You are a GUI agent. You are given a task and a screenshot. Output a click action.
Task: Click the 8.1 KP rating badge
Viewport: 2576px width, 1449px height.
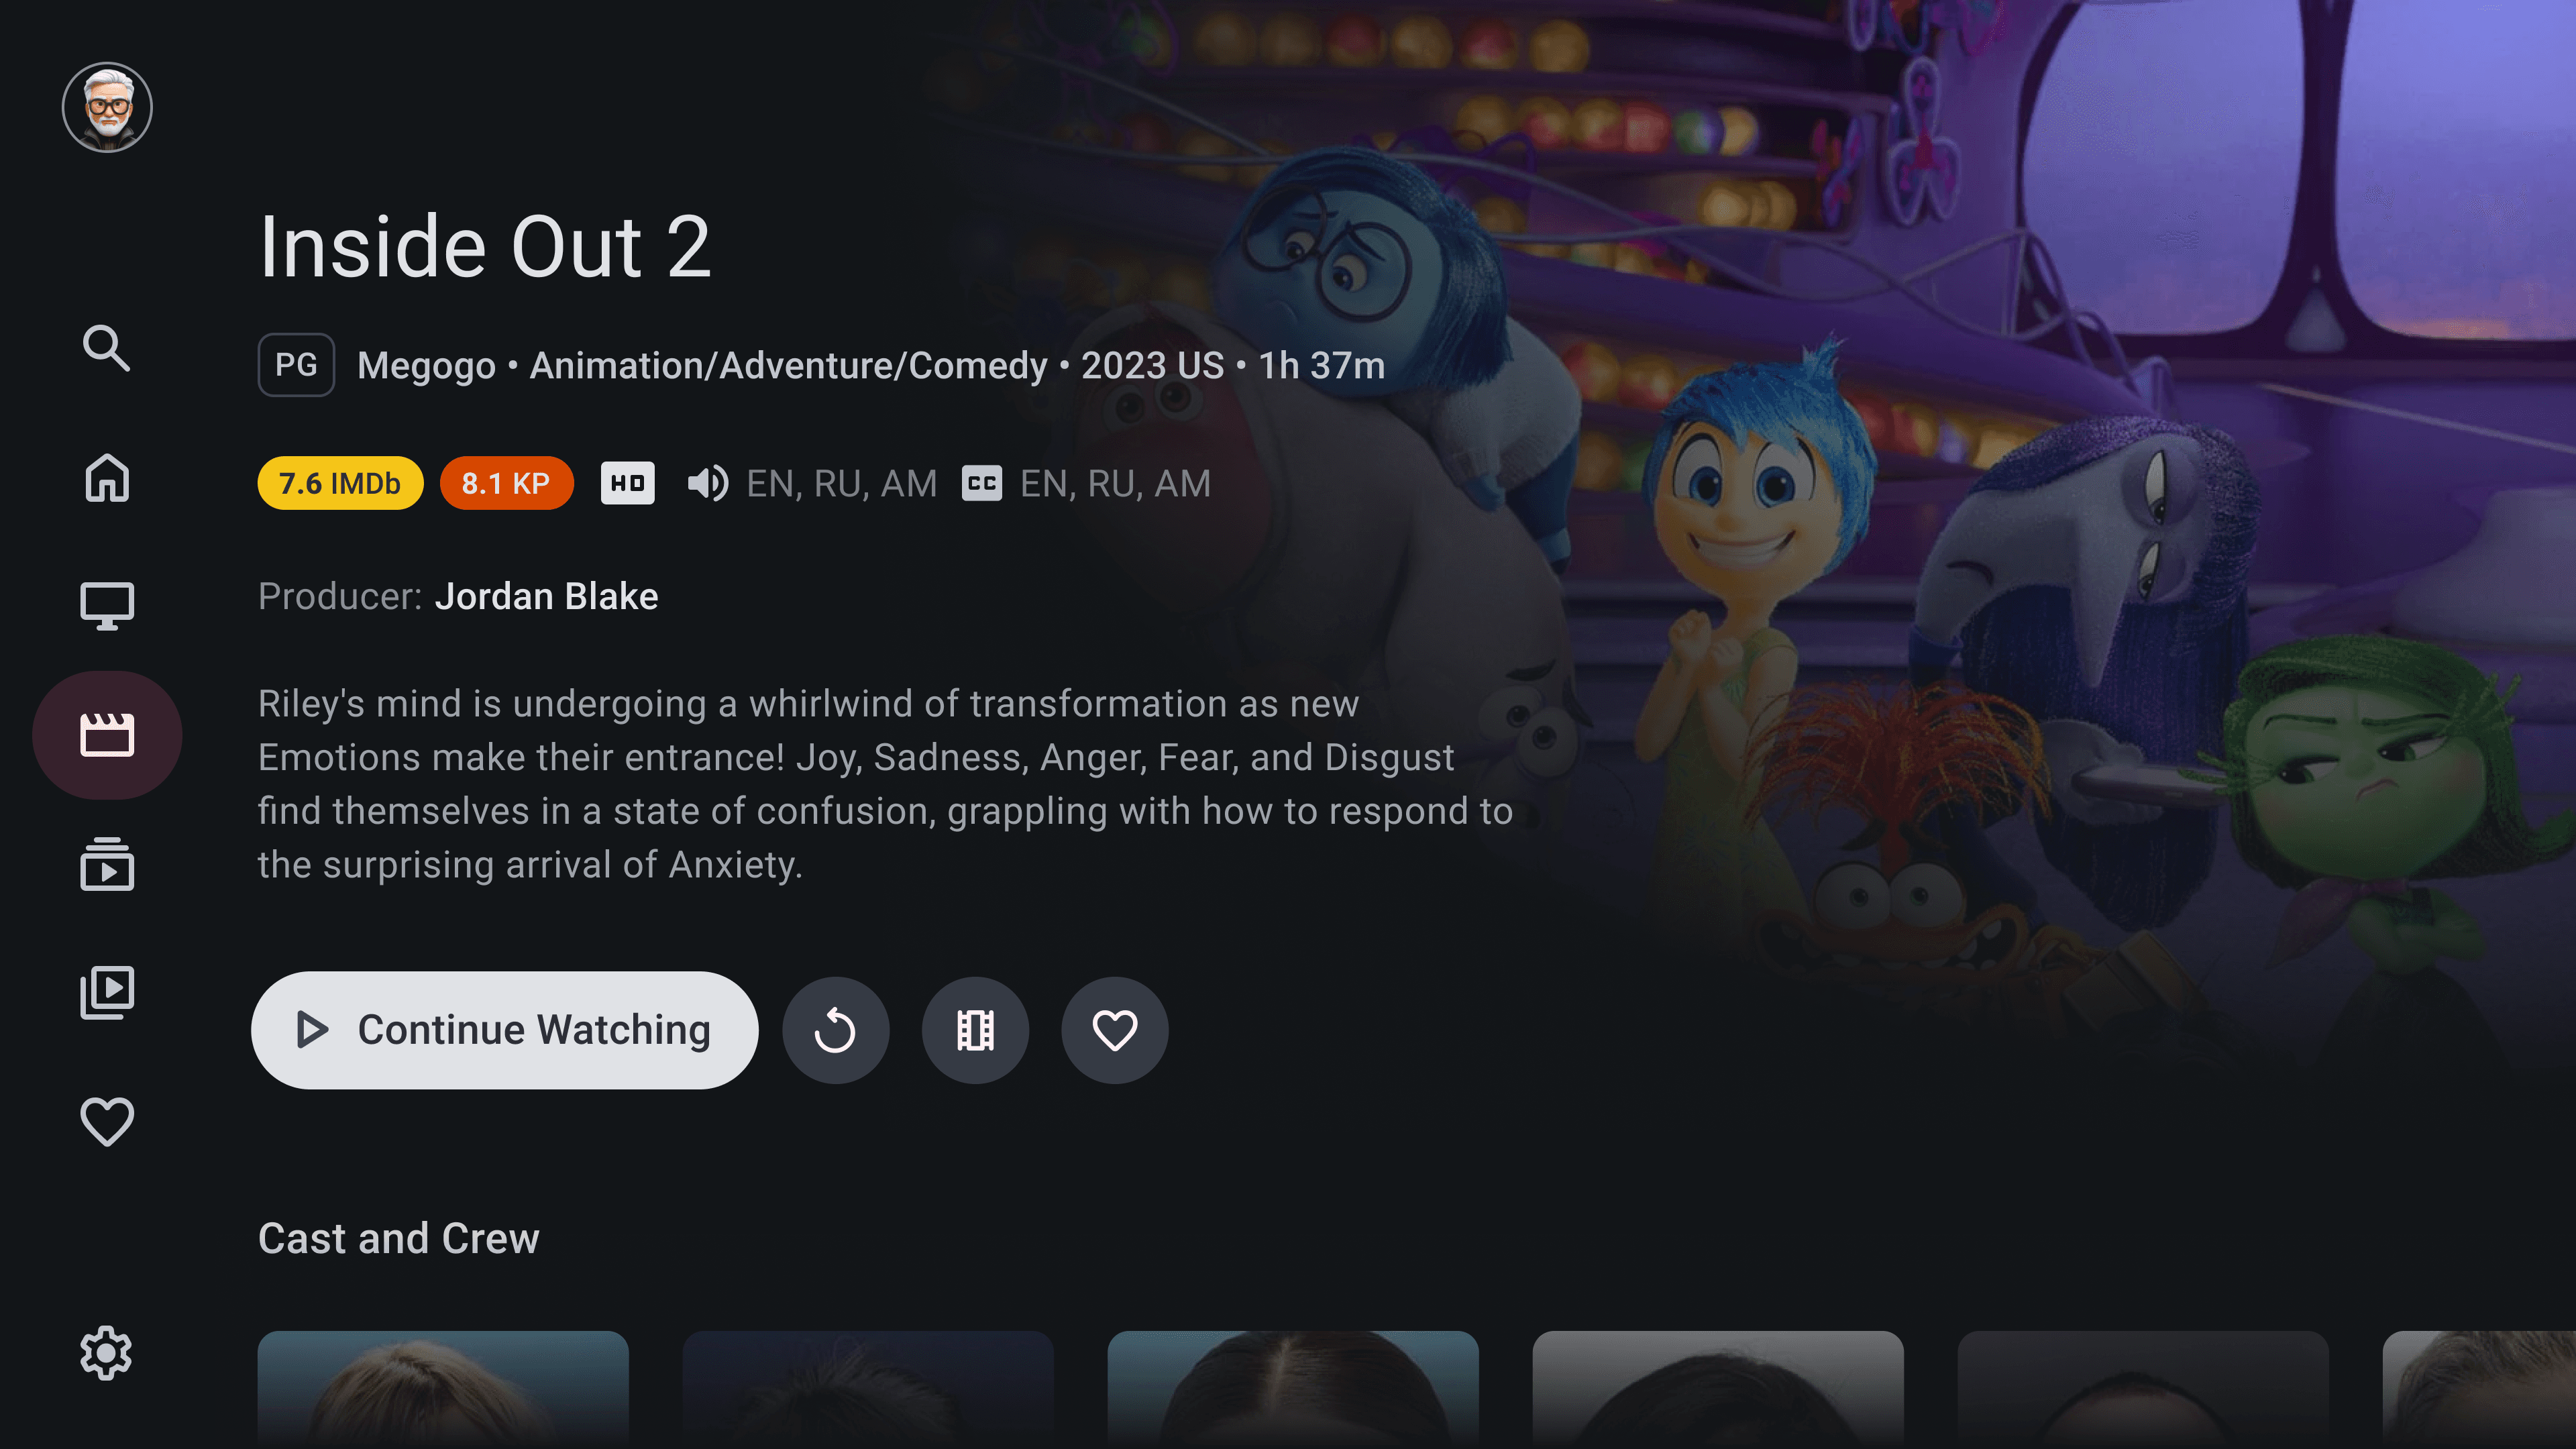(506, 484)
